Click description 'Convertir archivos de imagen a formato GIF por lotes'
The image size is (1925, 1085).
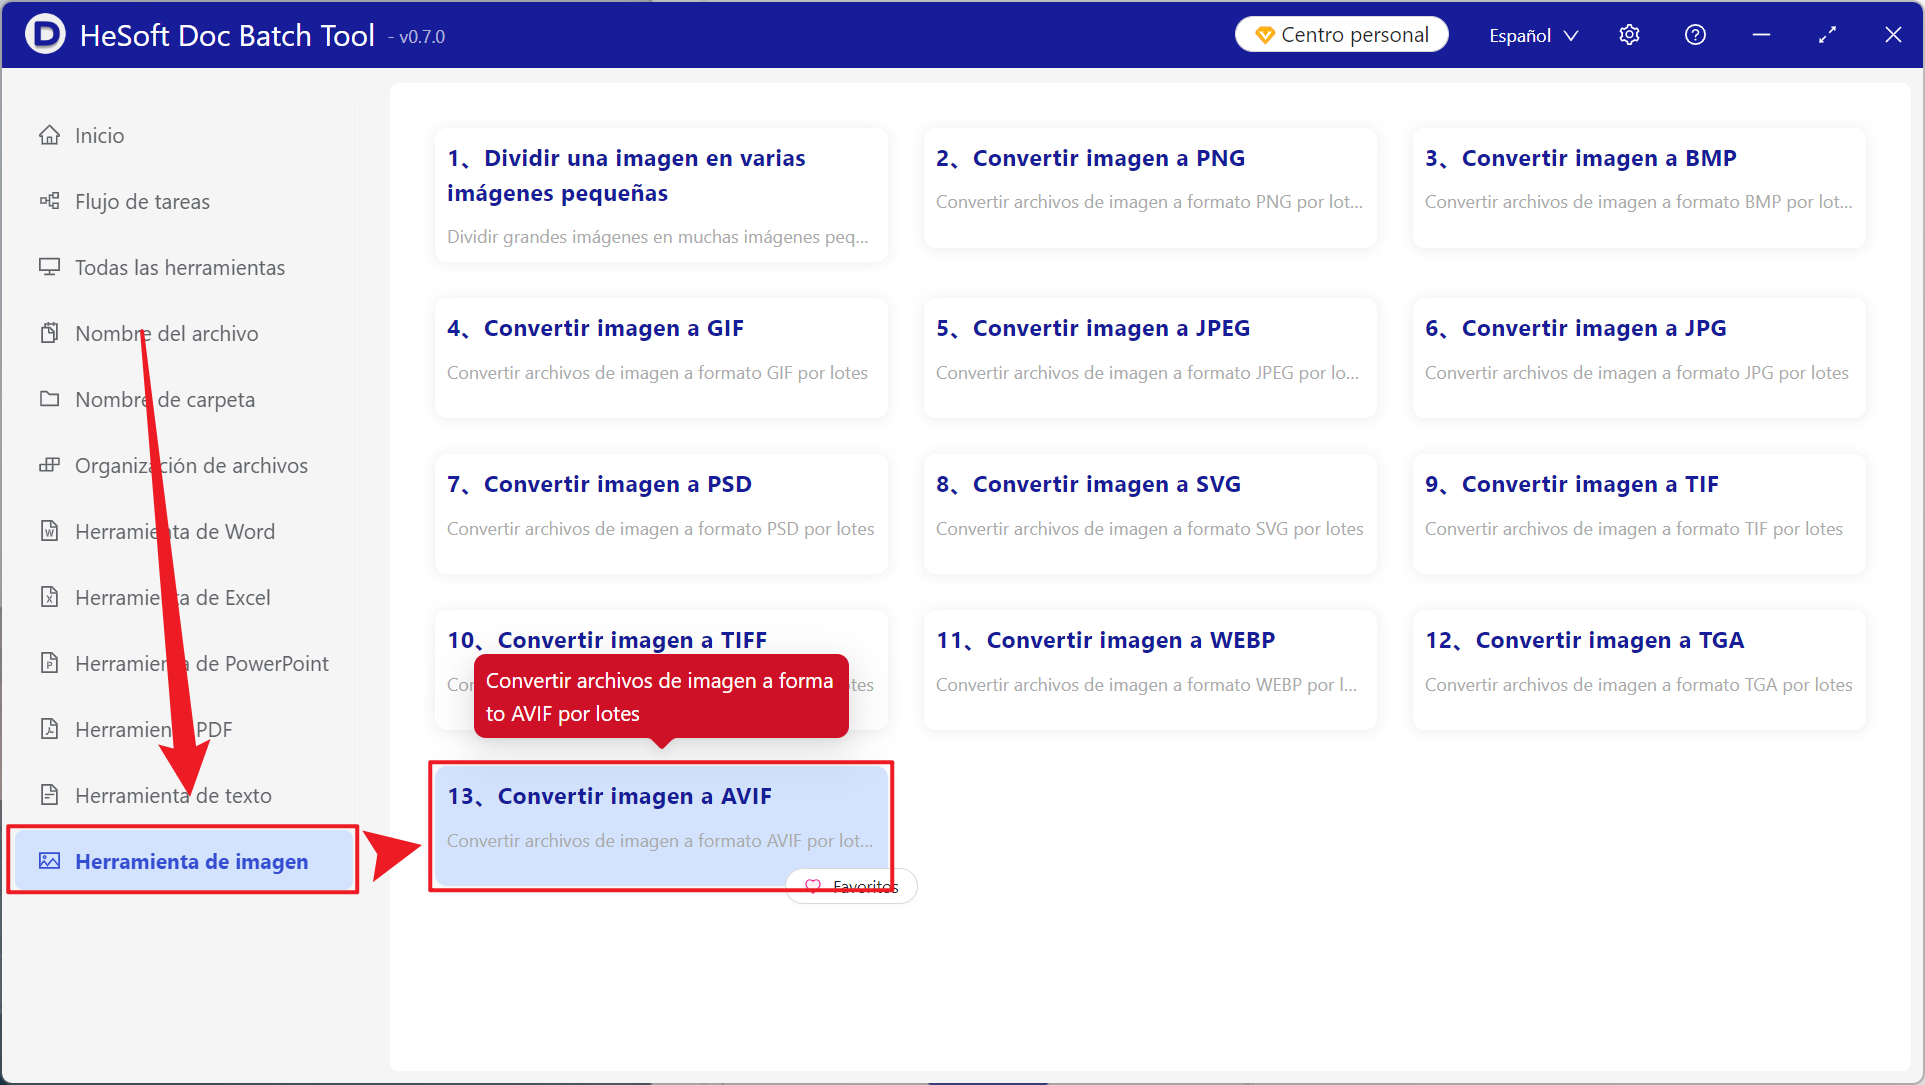tap(657, 372)
